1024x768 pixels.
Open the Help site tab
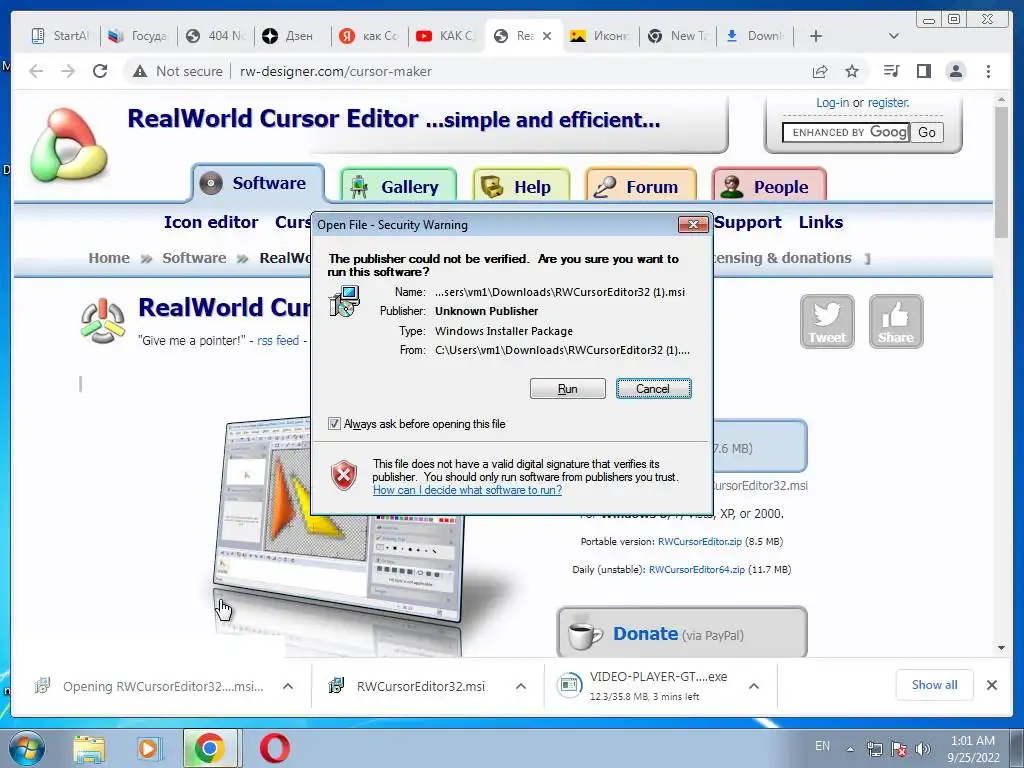pos(521,187)
